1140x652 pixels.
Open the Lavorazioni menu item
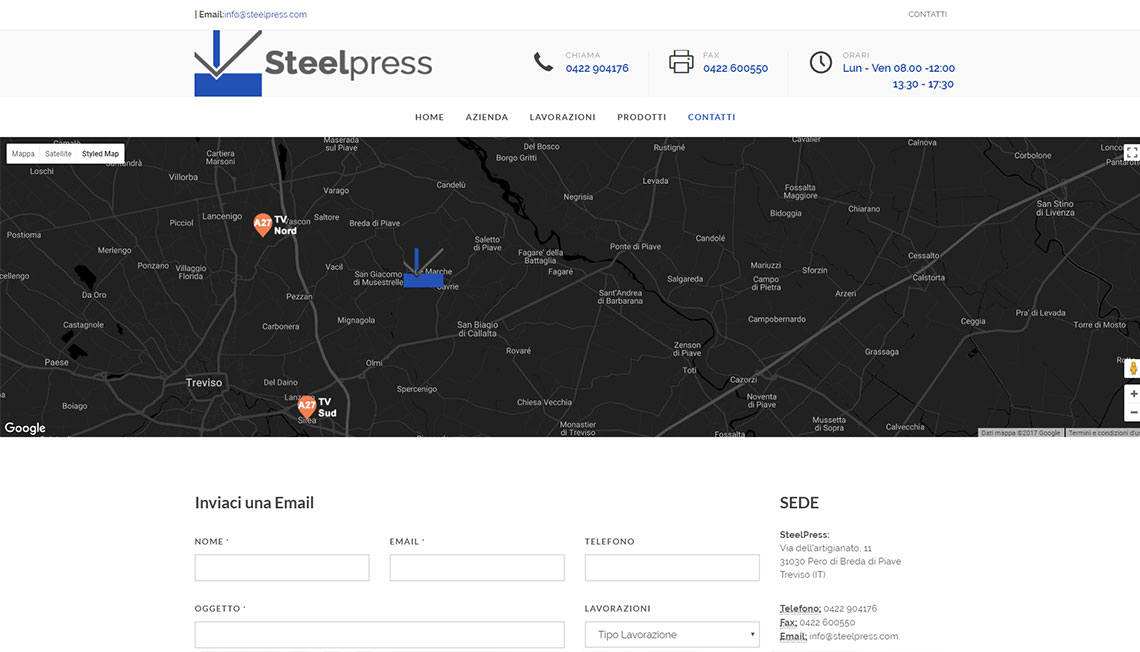point(563,117)
